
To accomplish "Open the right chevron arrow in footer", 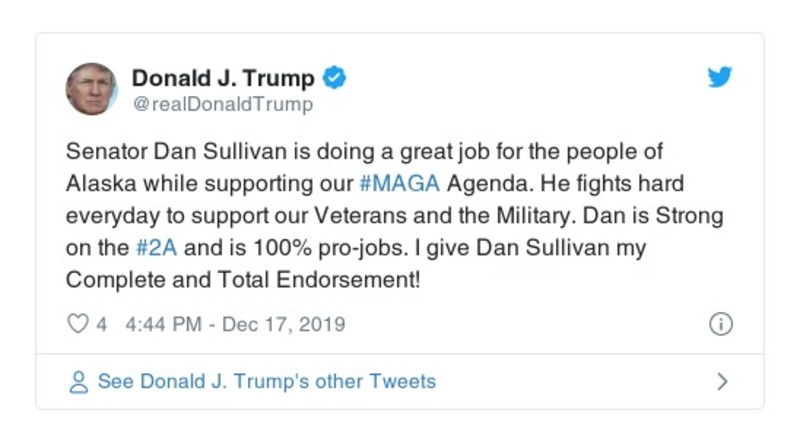I will [x=722, y=382].
